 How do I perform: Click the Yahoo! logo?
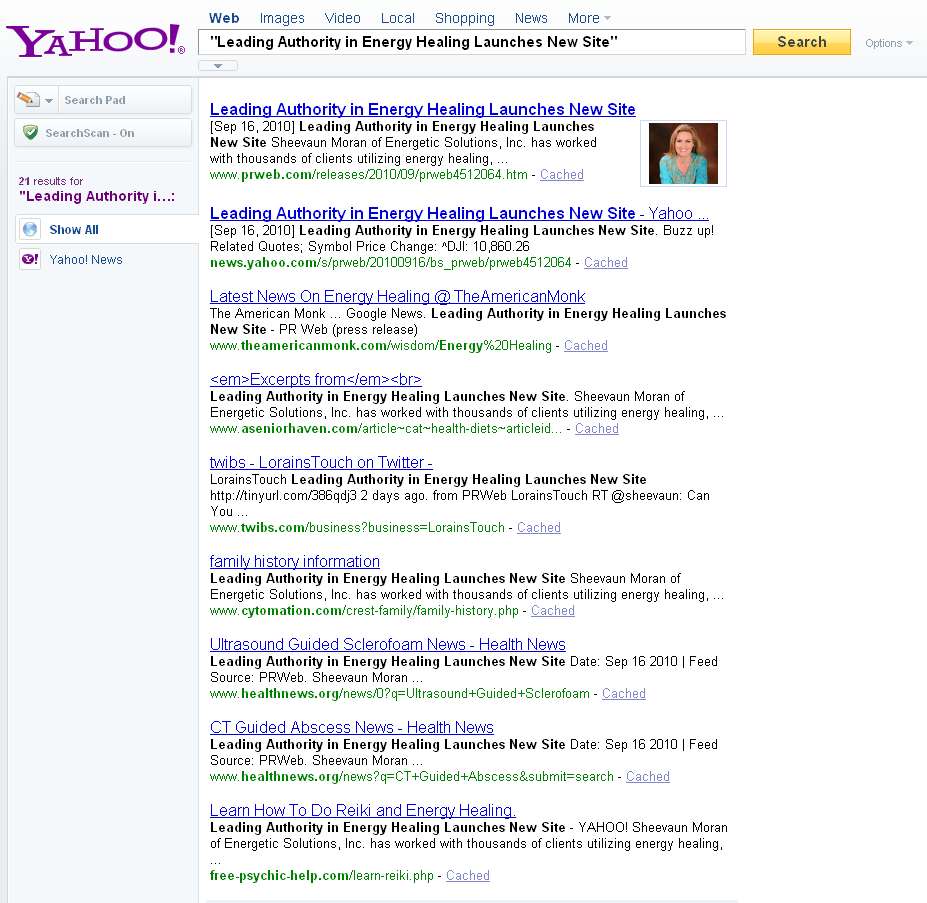96,40
